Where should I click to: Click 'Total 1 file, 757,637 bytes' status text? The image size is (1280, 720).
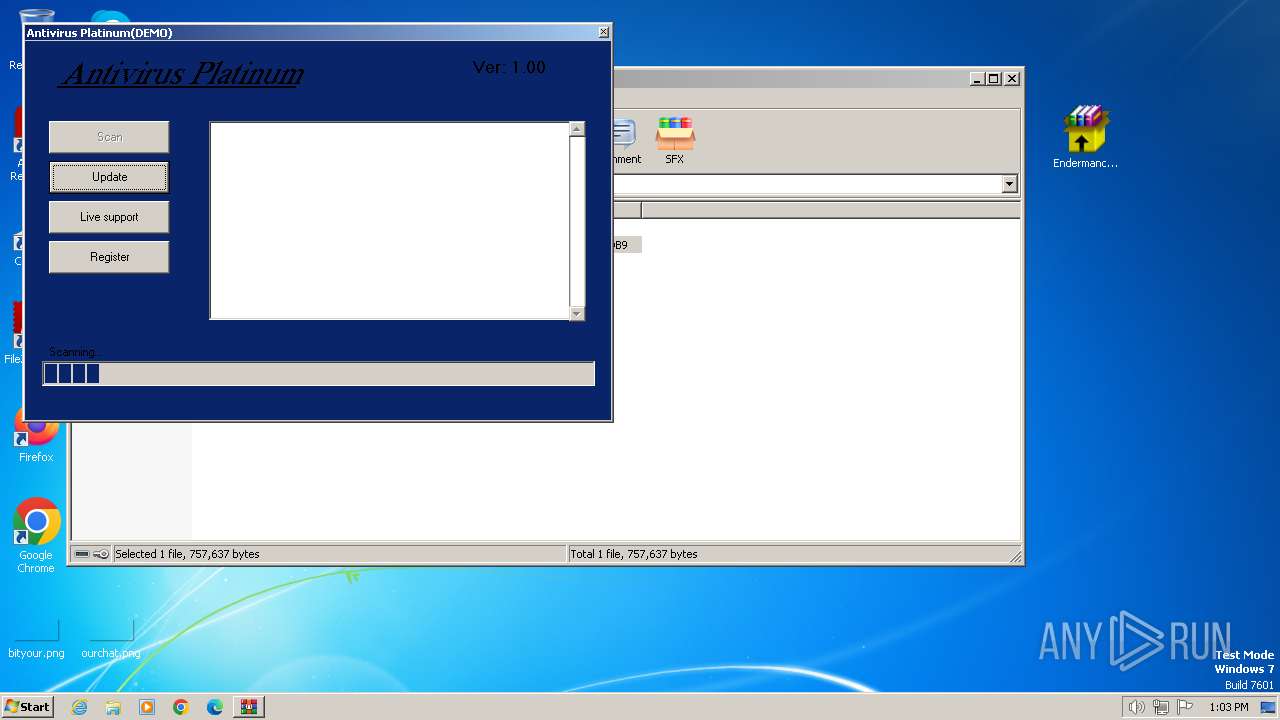633,554
